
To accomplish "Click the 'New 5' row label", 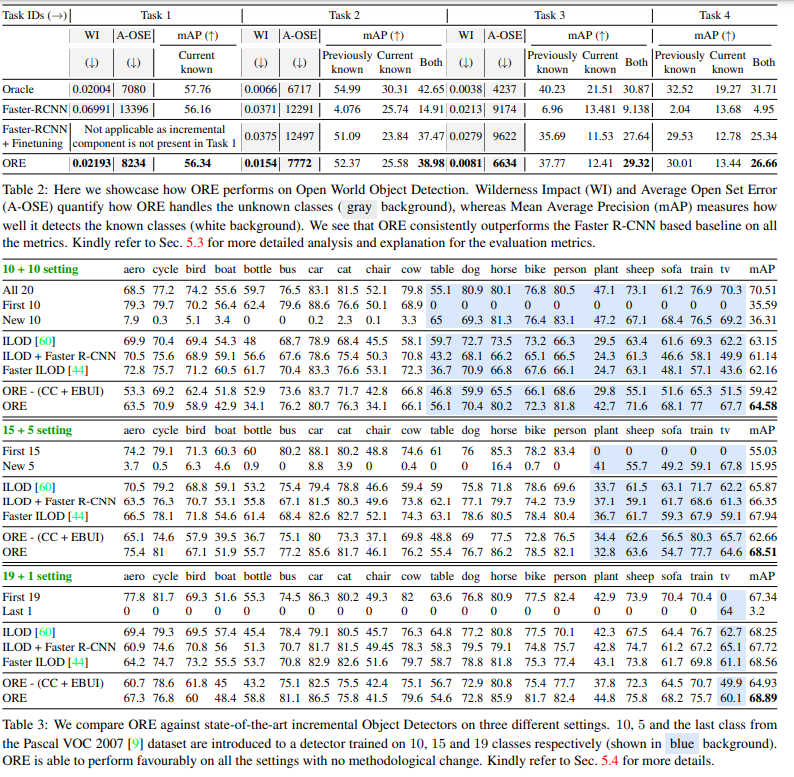I will (x=18, y=466).
